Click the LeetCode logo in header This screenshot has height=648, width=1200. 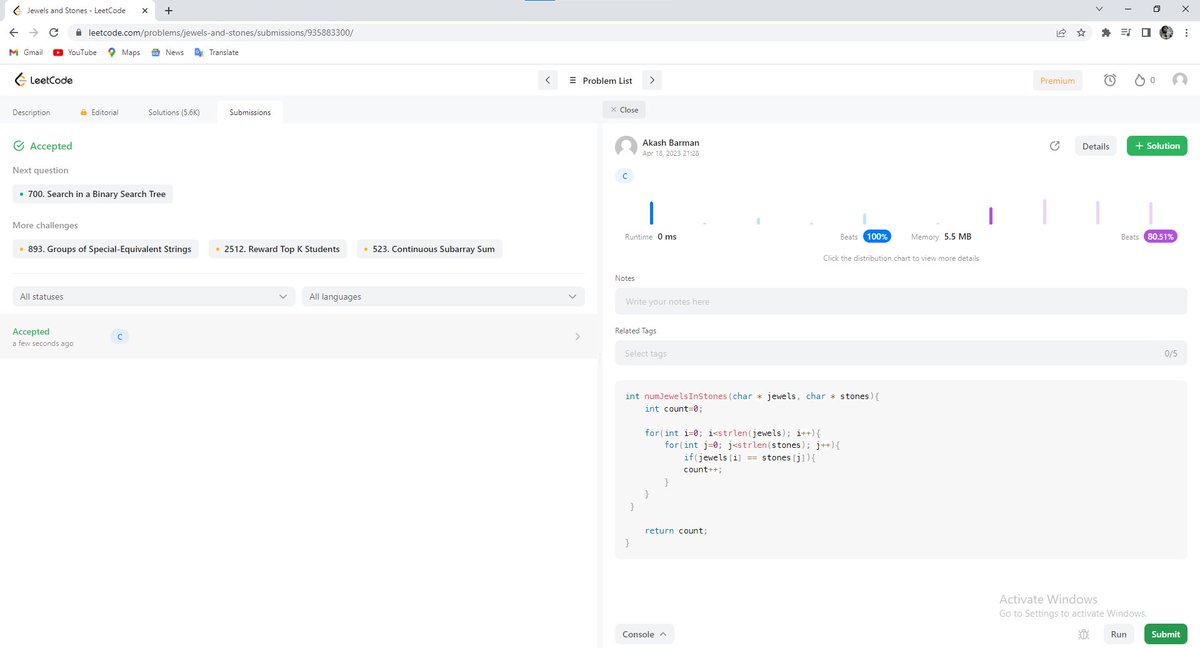click(x=43, y=80)
